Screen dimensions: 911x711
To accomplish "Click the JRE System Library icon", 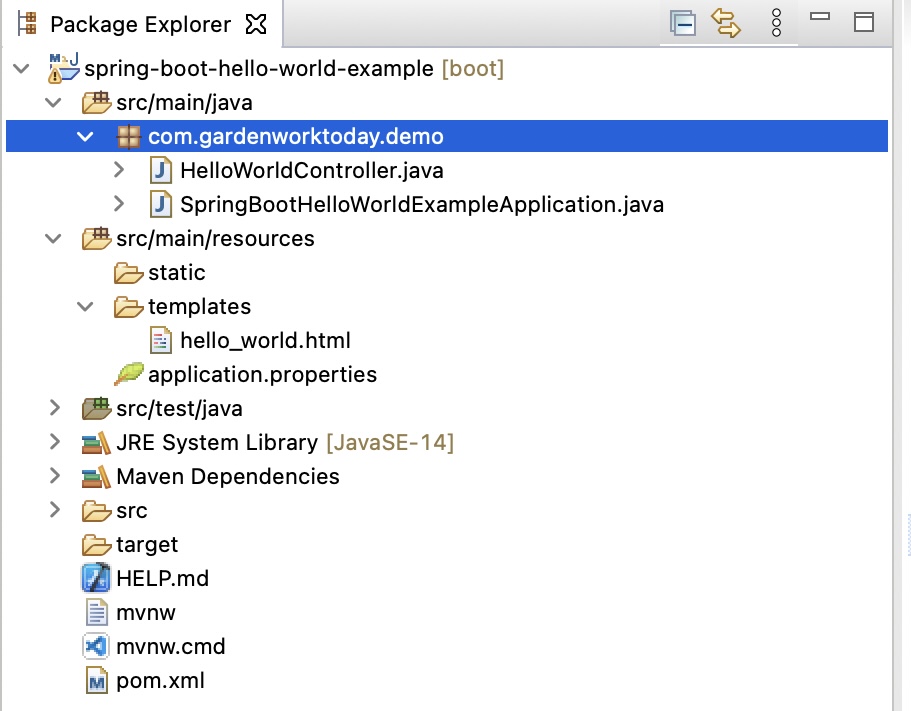I will click(96, 442).
